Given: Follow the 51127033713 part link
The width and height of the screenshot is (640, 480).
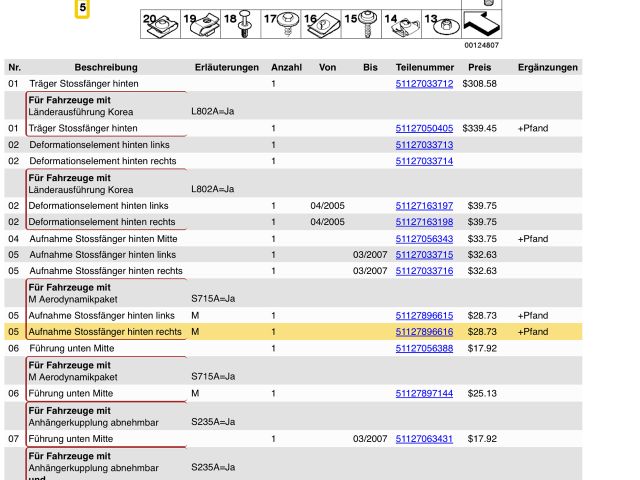Looking at the screenshot, I should click(424, 145).
